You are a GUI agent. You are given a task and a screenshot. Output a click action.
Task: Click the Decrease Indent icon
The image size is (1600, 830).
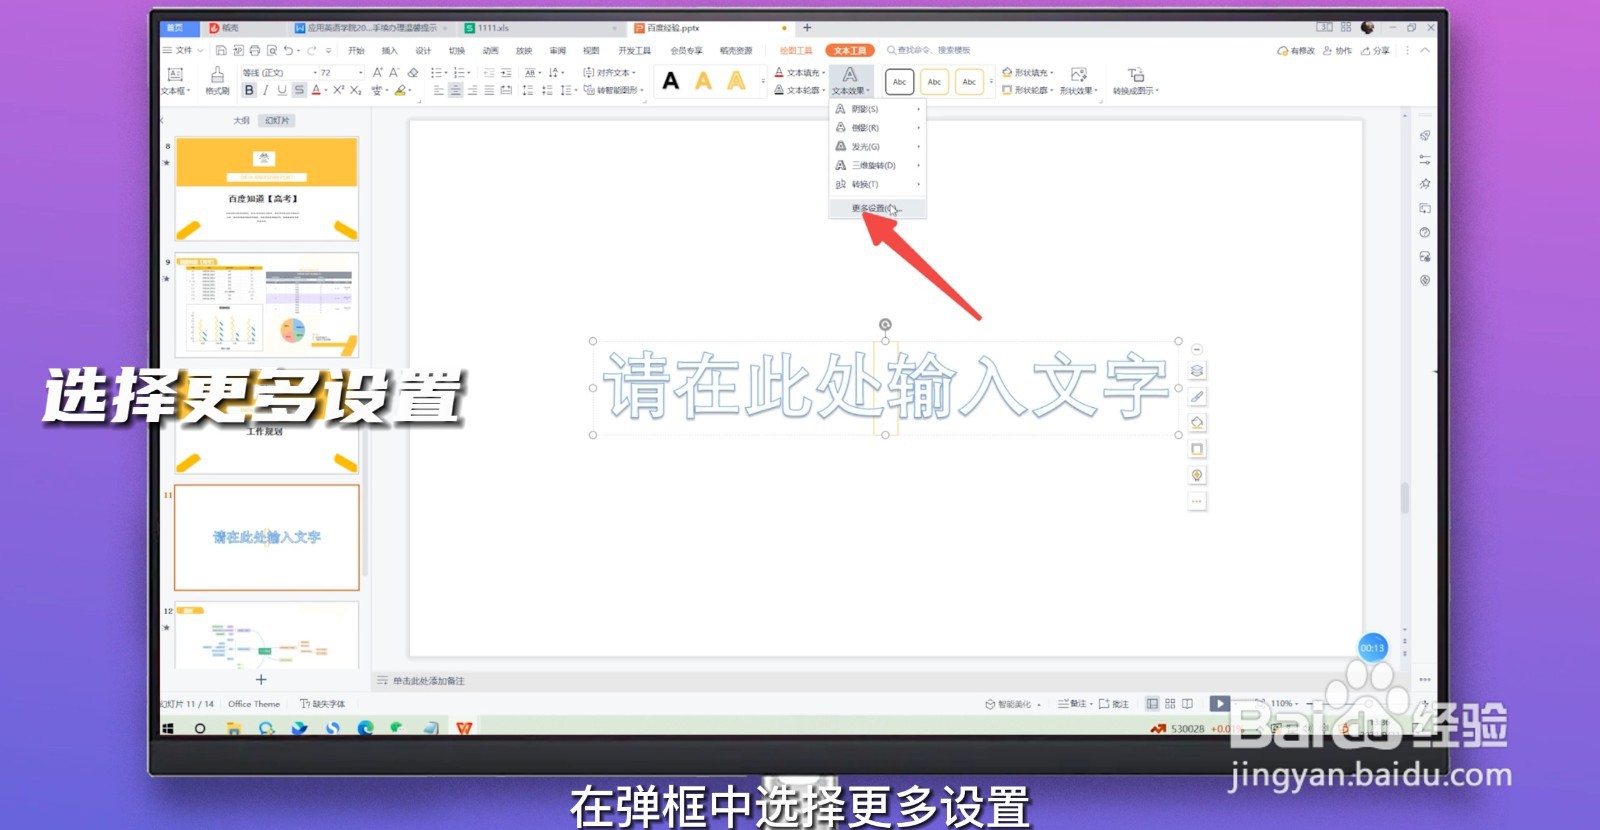tap(489, 72)
